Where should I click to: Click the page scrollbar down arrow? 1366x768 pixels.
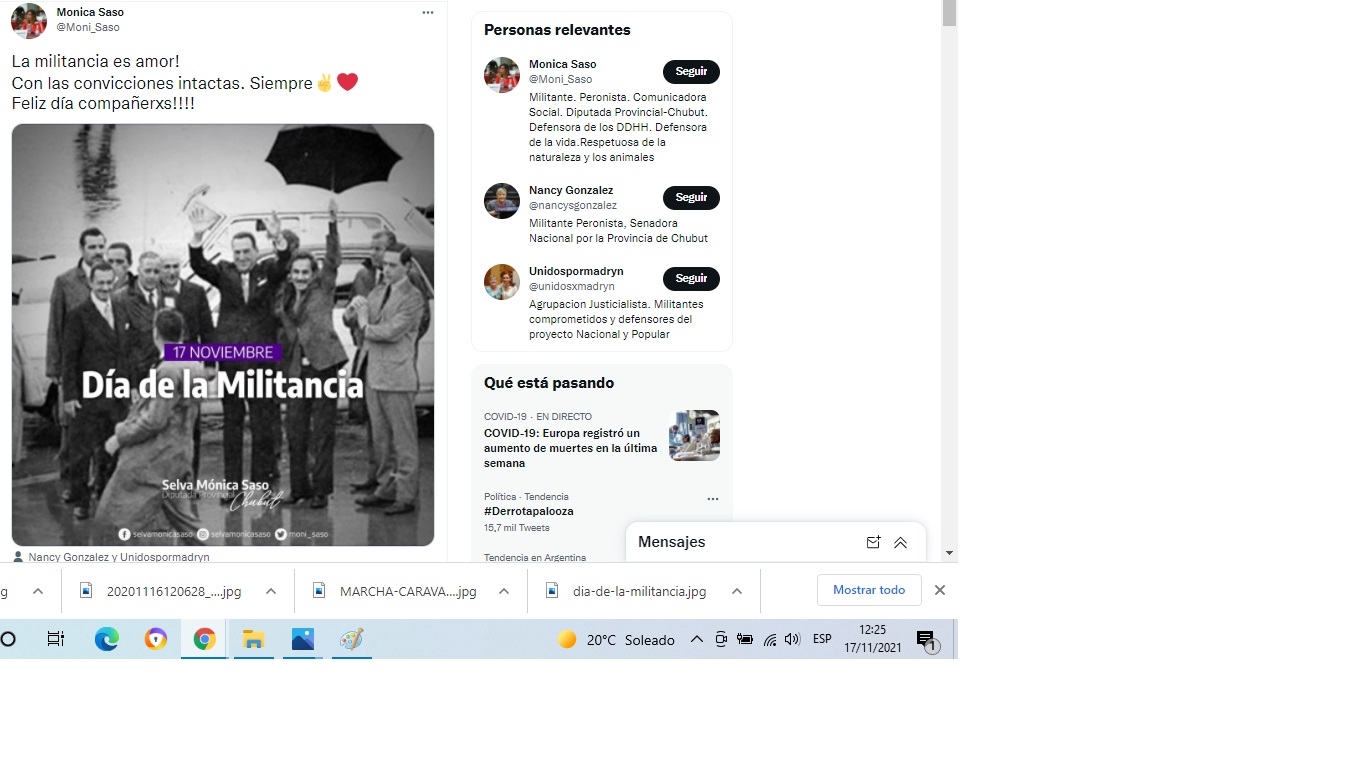coord(949,552)
